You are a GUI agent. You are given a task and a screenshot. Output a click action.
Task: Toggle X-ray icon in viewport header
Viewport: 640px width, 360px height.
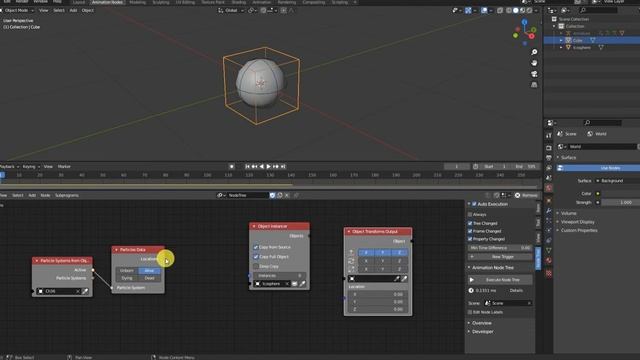(500, 11)
